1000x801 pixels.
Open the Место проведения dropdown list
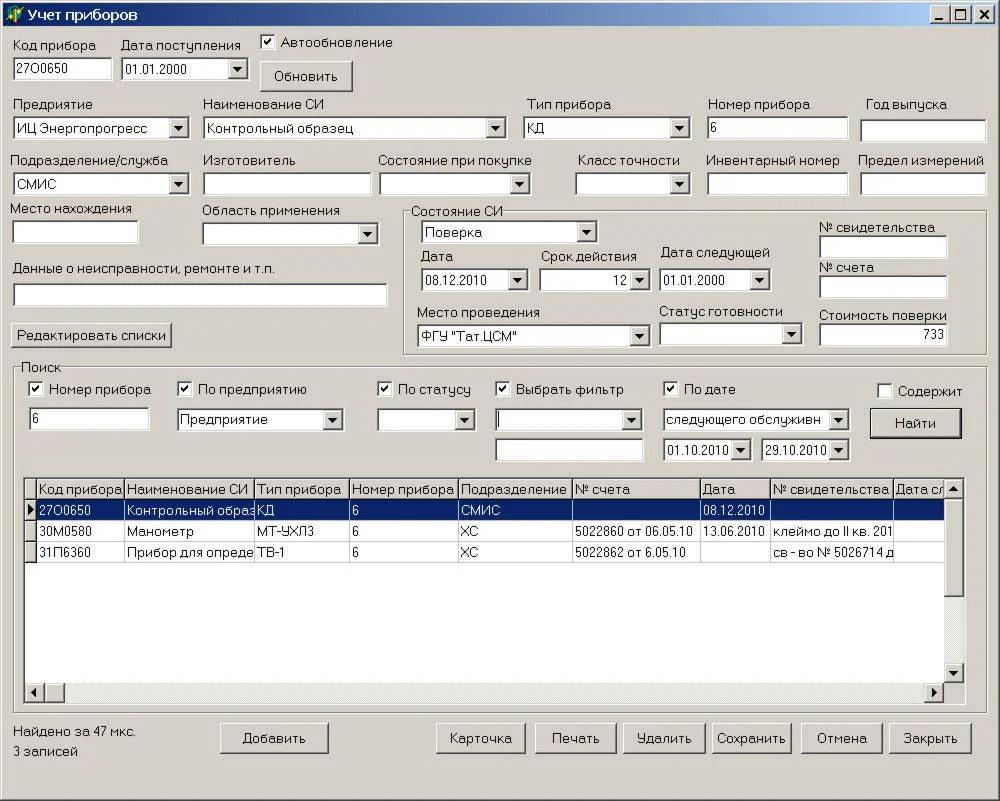(640, 336)
